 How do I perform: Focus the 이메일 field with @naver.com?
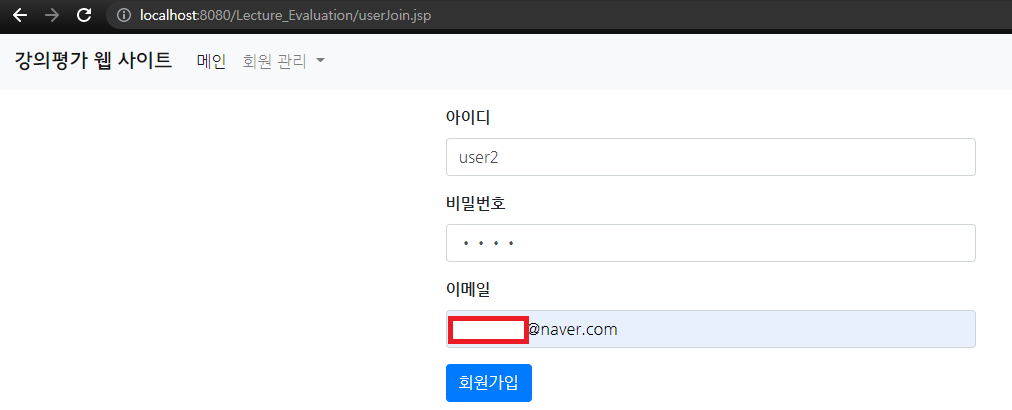click(x=711, y=329)
